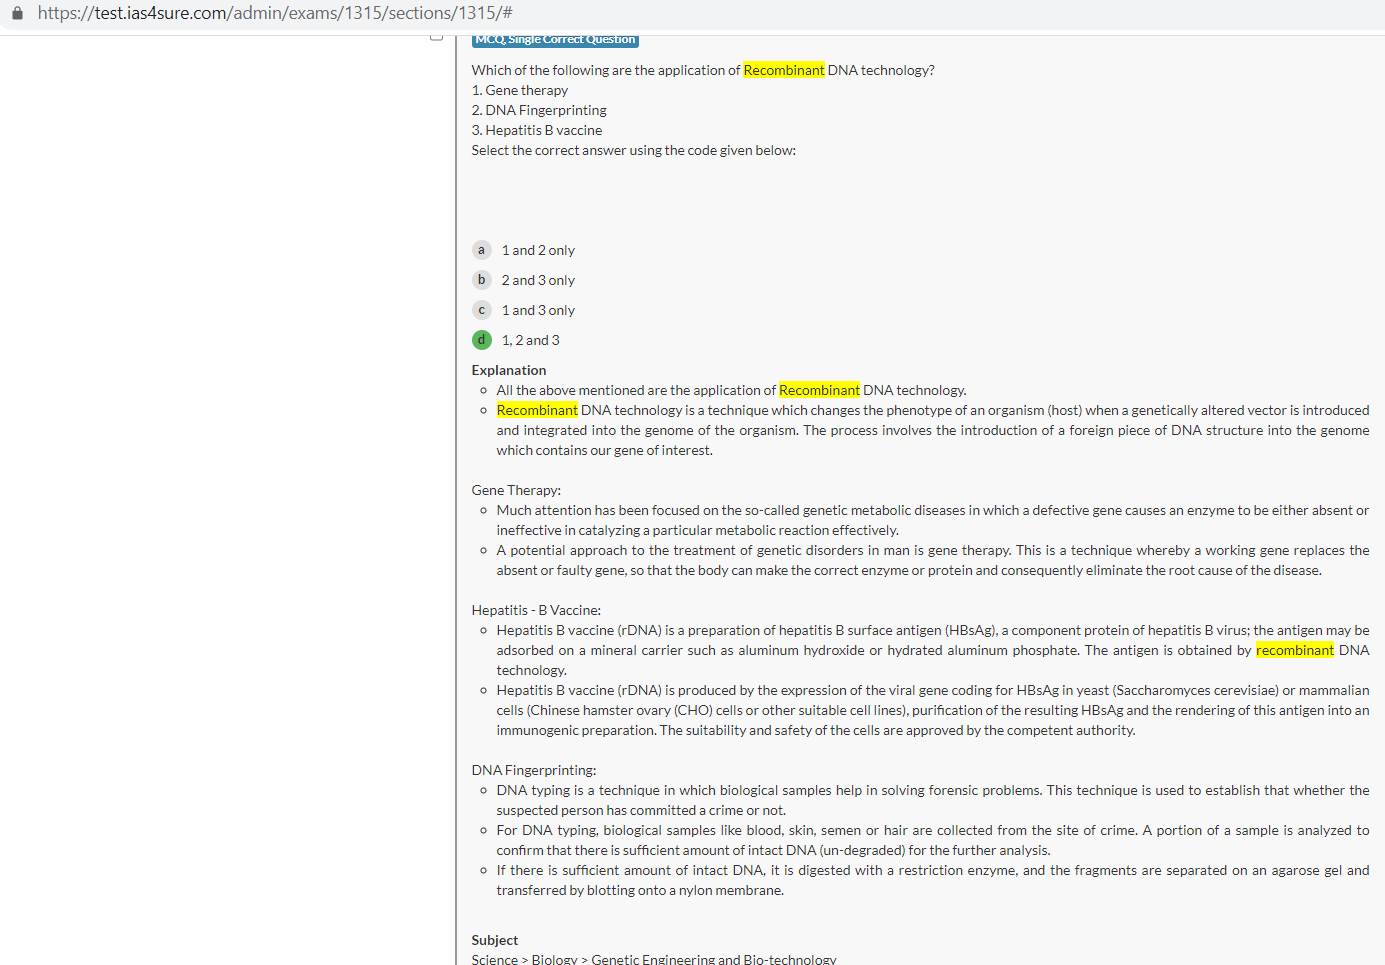The width and height of the screenshot is (1385, 965).
Task: Click the Subject label
Action: point(494,940)
